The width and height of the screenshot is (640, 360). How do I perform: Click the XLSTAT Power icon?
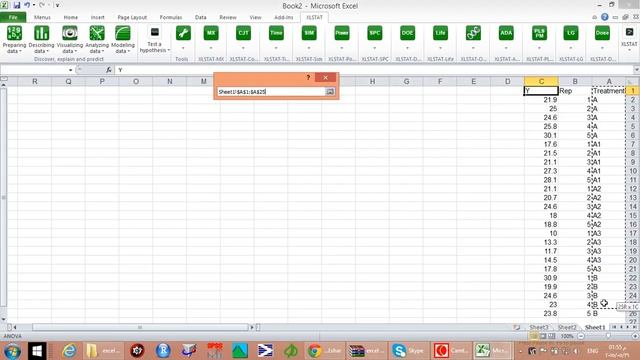[342, 33]
